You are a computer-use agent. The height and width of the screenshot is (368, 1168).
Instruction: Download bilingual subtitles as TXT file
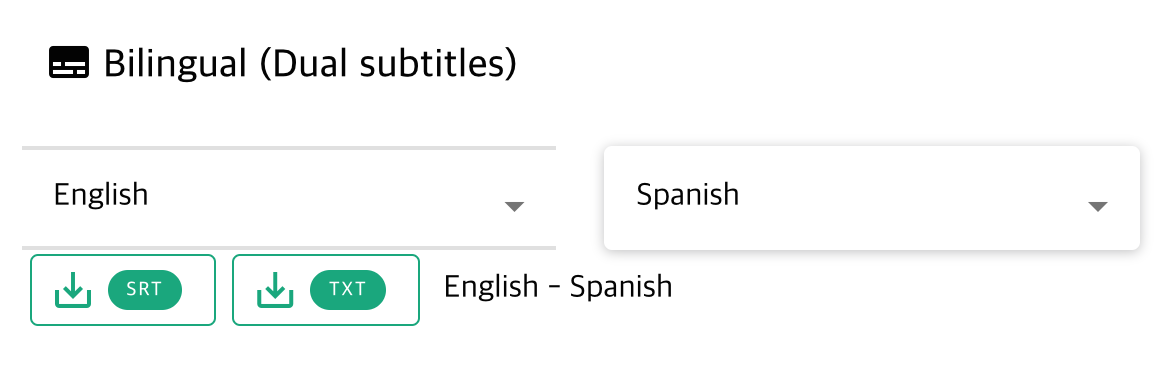(x=326, y=290)
